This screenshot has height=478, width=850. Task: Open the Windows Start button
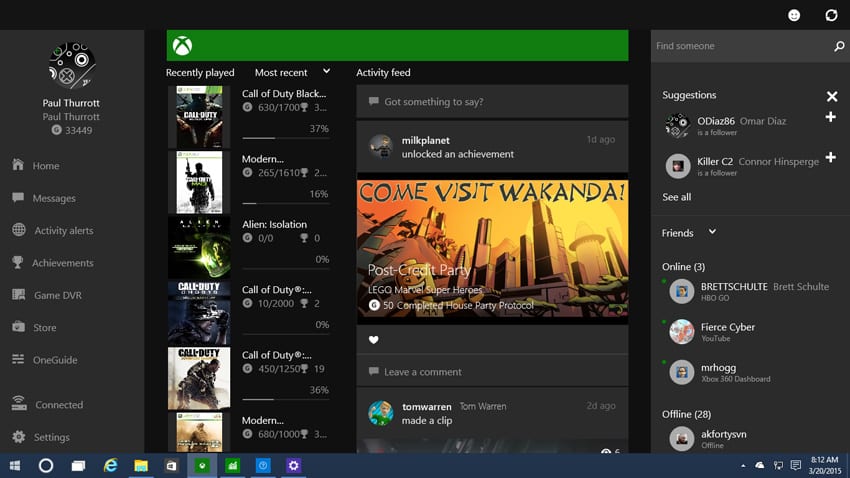pos(15,466)
